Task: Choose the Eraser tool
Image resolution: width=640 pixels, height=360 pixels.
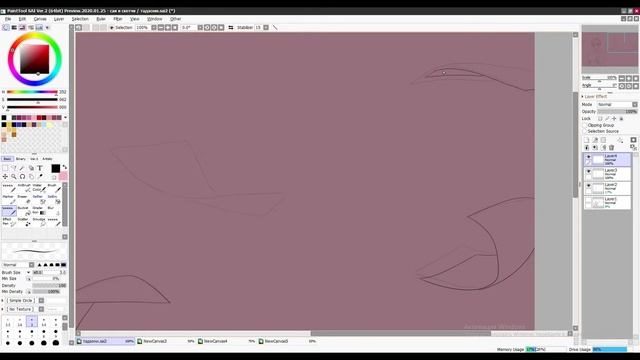Action: coord(24,199)
